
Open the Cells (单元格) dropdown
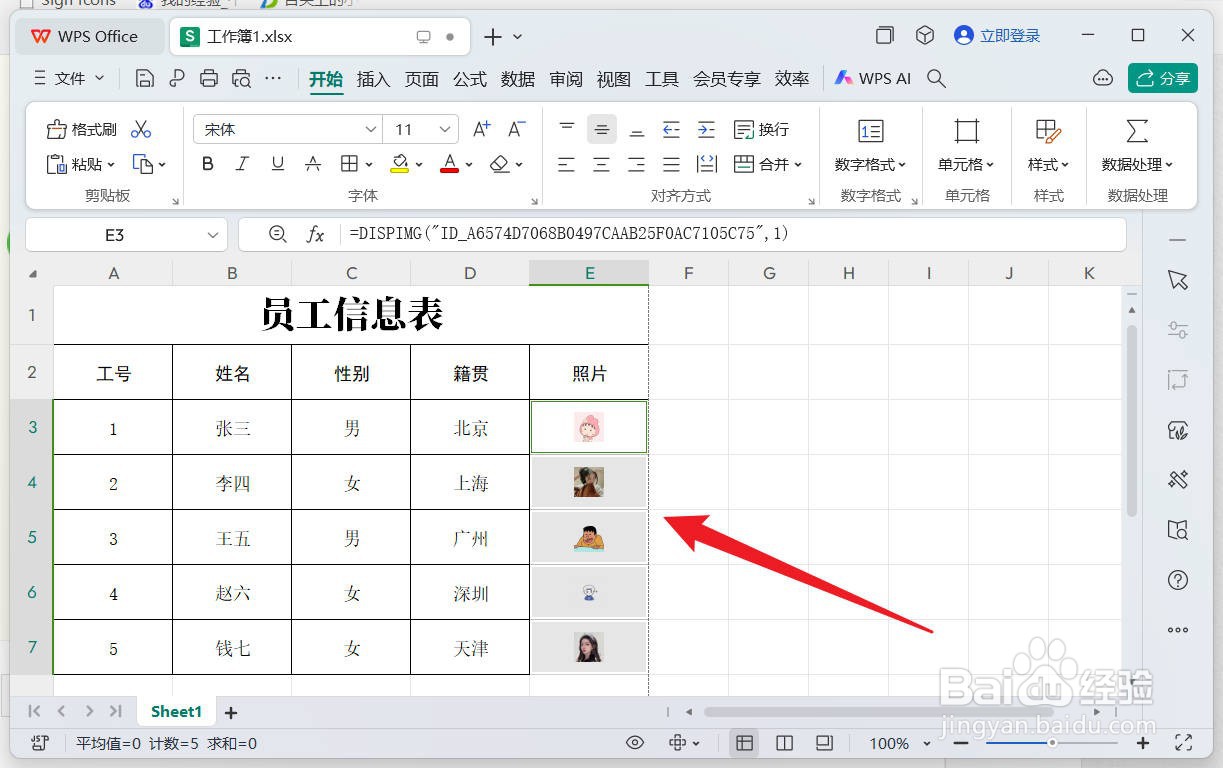pos(967,164)
